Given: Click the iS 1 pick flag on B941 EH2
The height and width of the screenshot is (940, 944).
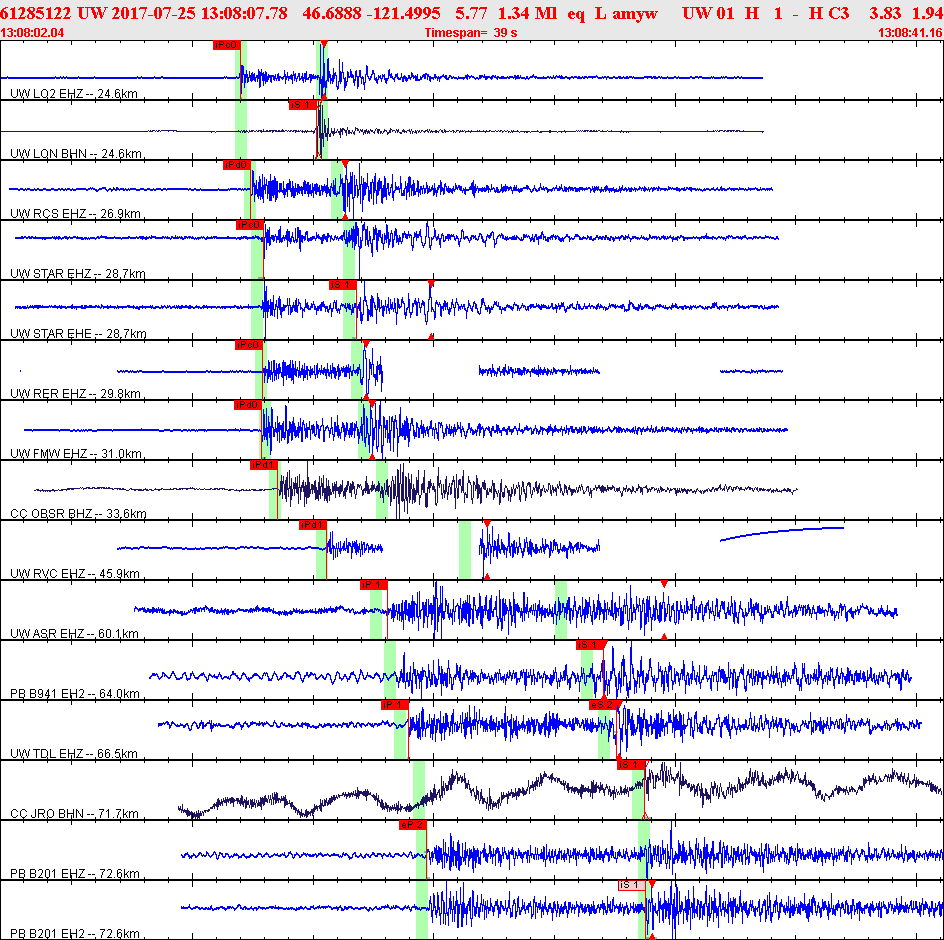Looking at the screenshot, I should (590, 645).
